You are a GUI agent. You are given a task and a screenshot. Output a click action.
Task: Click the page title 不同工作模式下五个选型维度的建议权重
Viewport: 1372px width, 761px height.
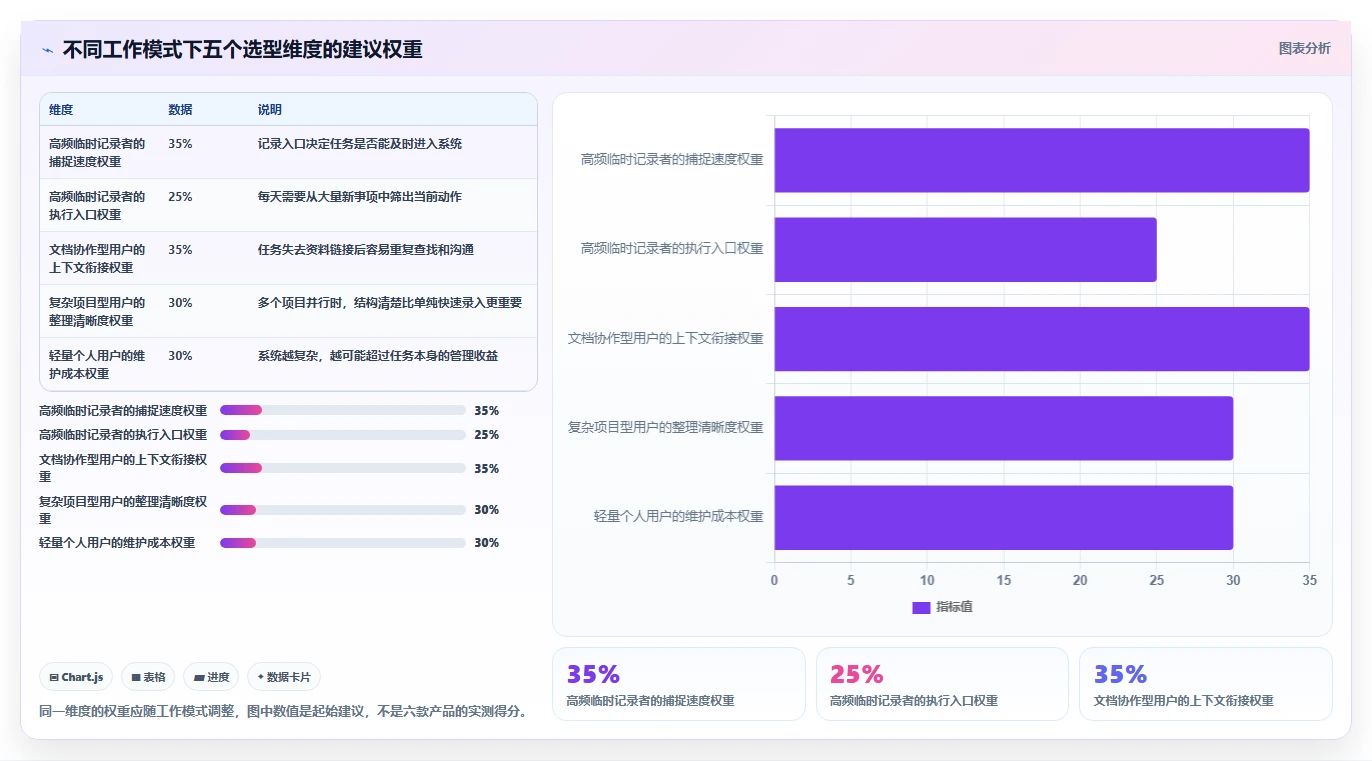pos(242,49)
